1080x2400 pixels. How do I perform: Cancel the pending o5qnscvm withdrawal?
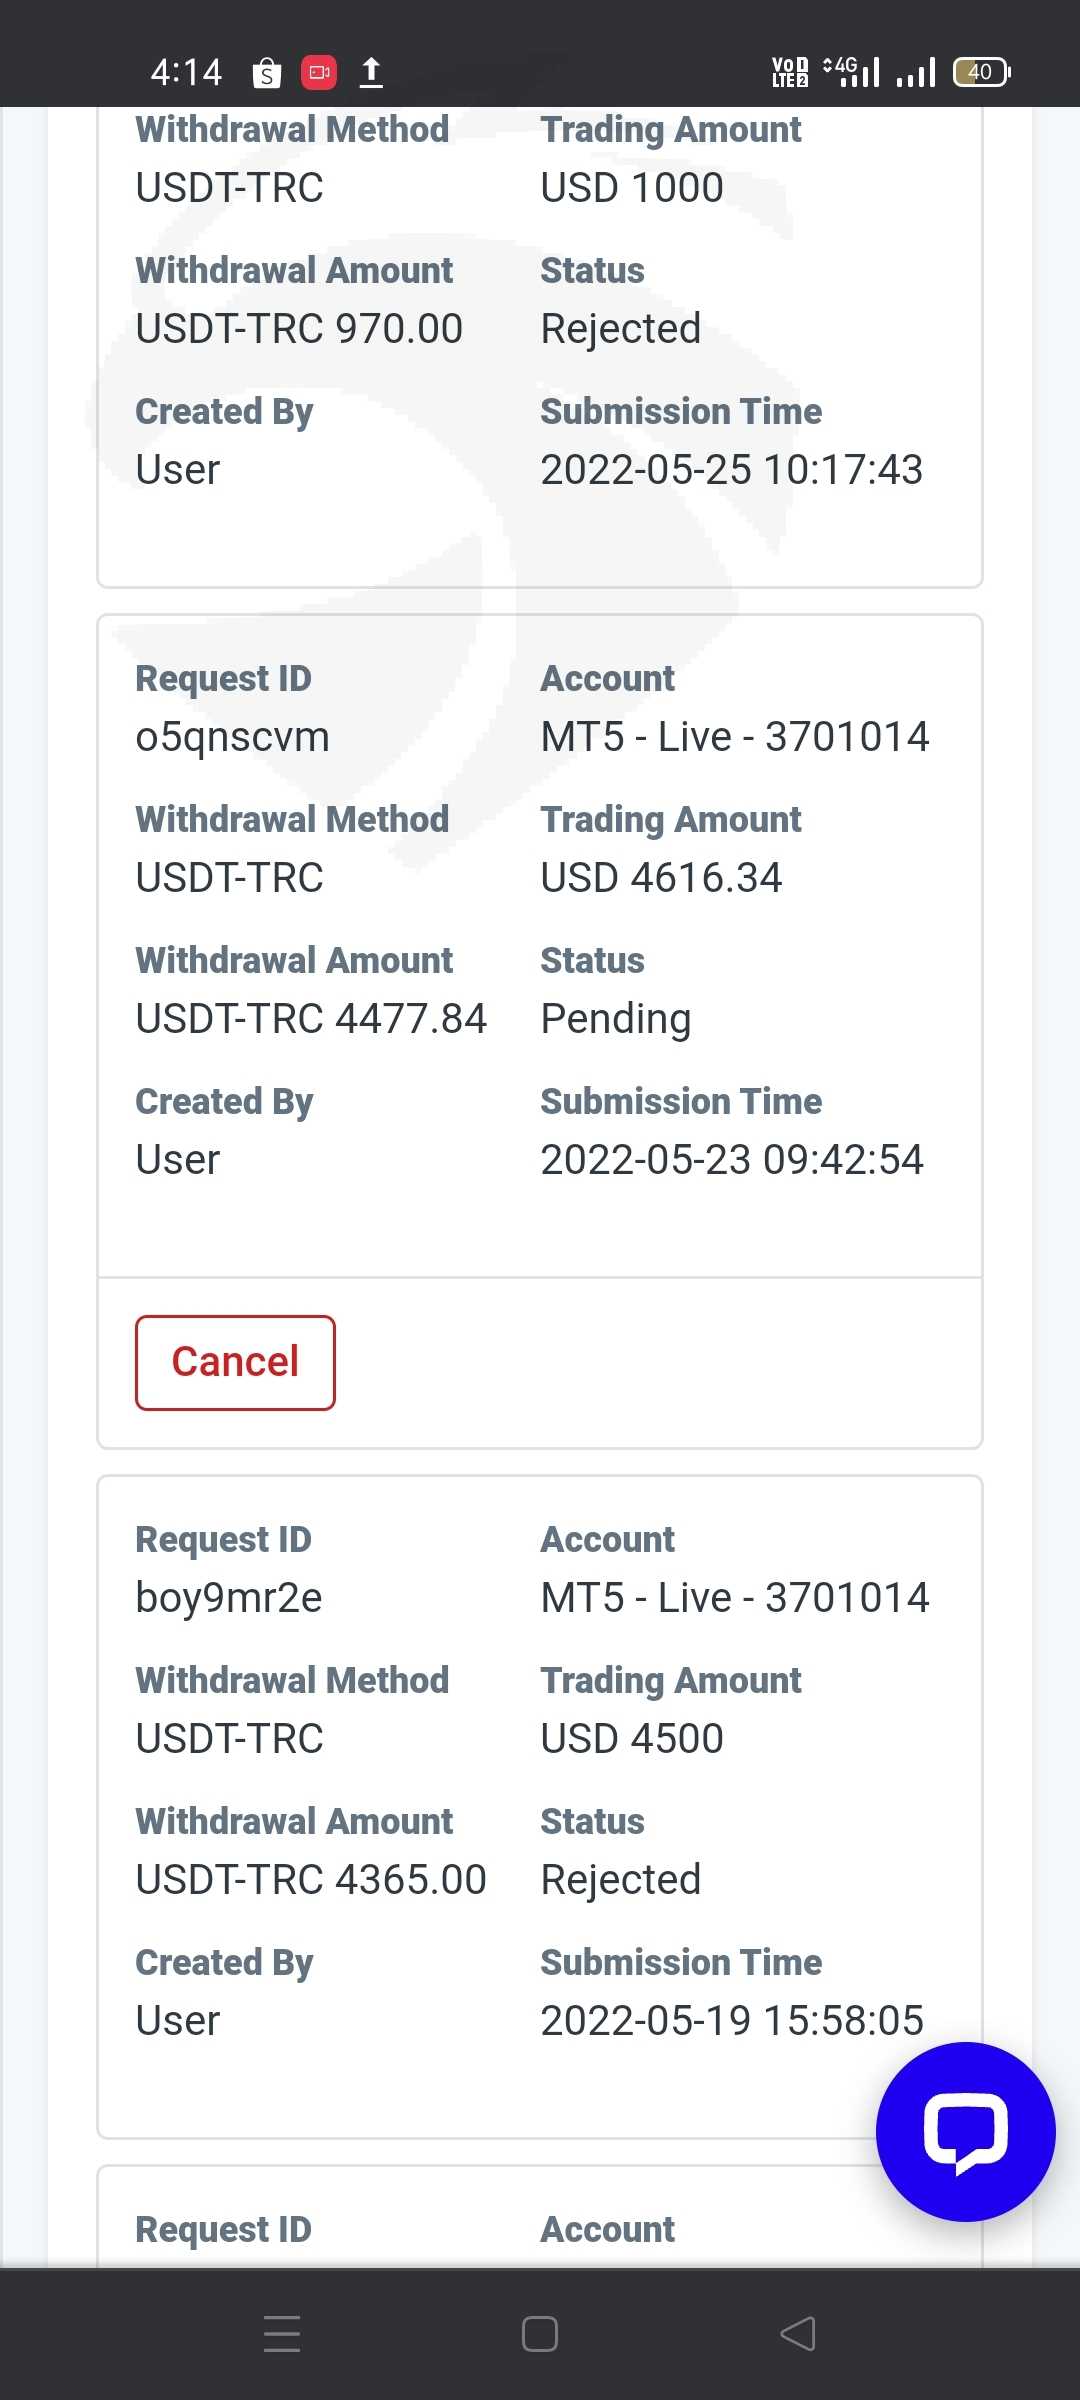point(235,1362)
